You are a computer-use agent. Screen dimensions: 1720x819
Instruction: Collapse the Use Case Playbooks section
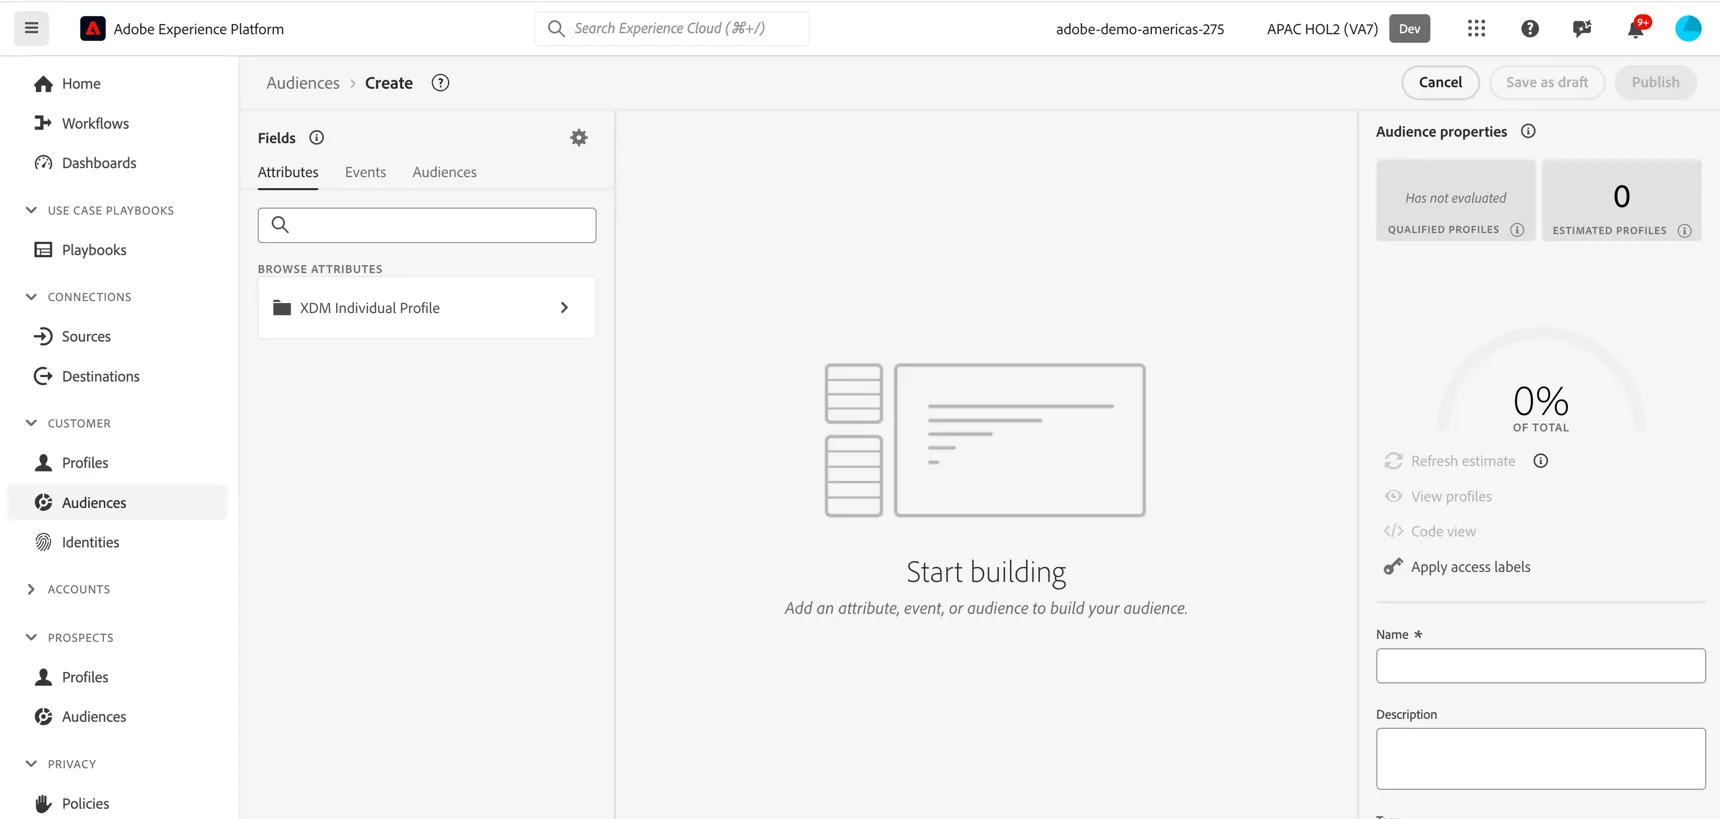31,211
